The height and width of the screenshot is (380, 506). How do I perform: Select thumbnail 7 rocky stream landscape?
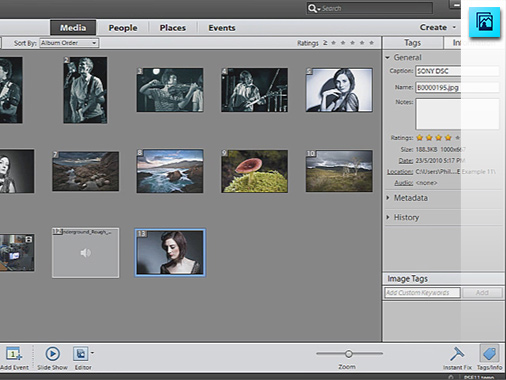(86, 171)
